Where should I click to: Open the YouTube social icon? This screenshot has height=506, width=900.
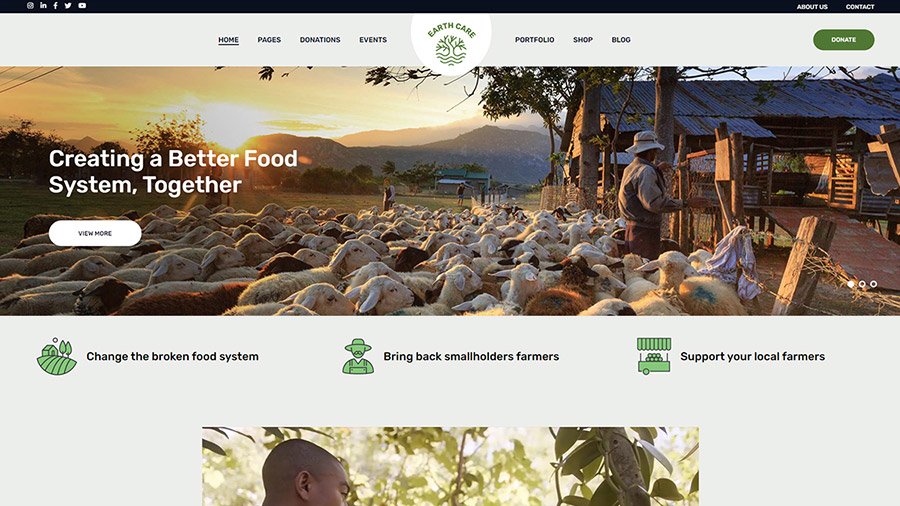(82, 5)
